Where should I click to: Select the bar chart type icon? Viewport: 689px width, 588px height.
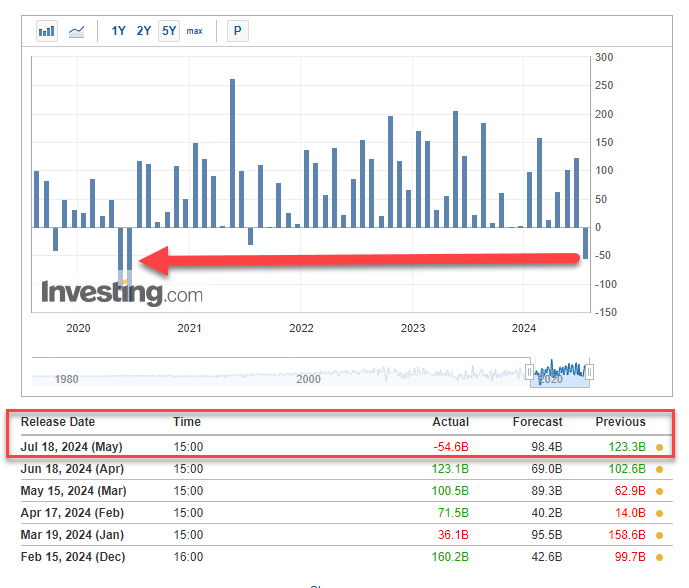pyautogui.click(x=46, y=31)
